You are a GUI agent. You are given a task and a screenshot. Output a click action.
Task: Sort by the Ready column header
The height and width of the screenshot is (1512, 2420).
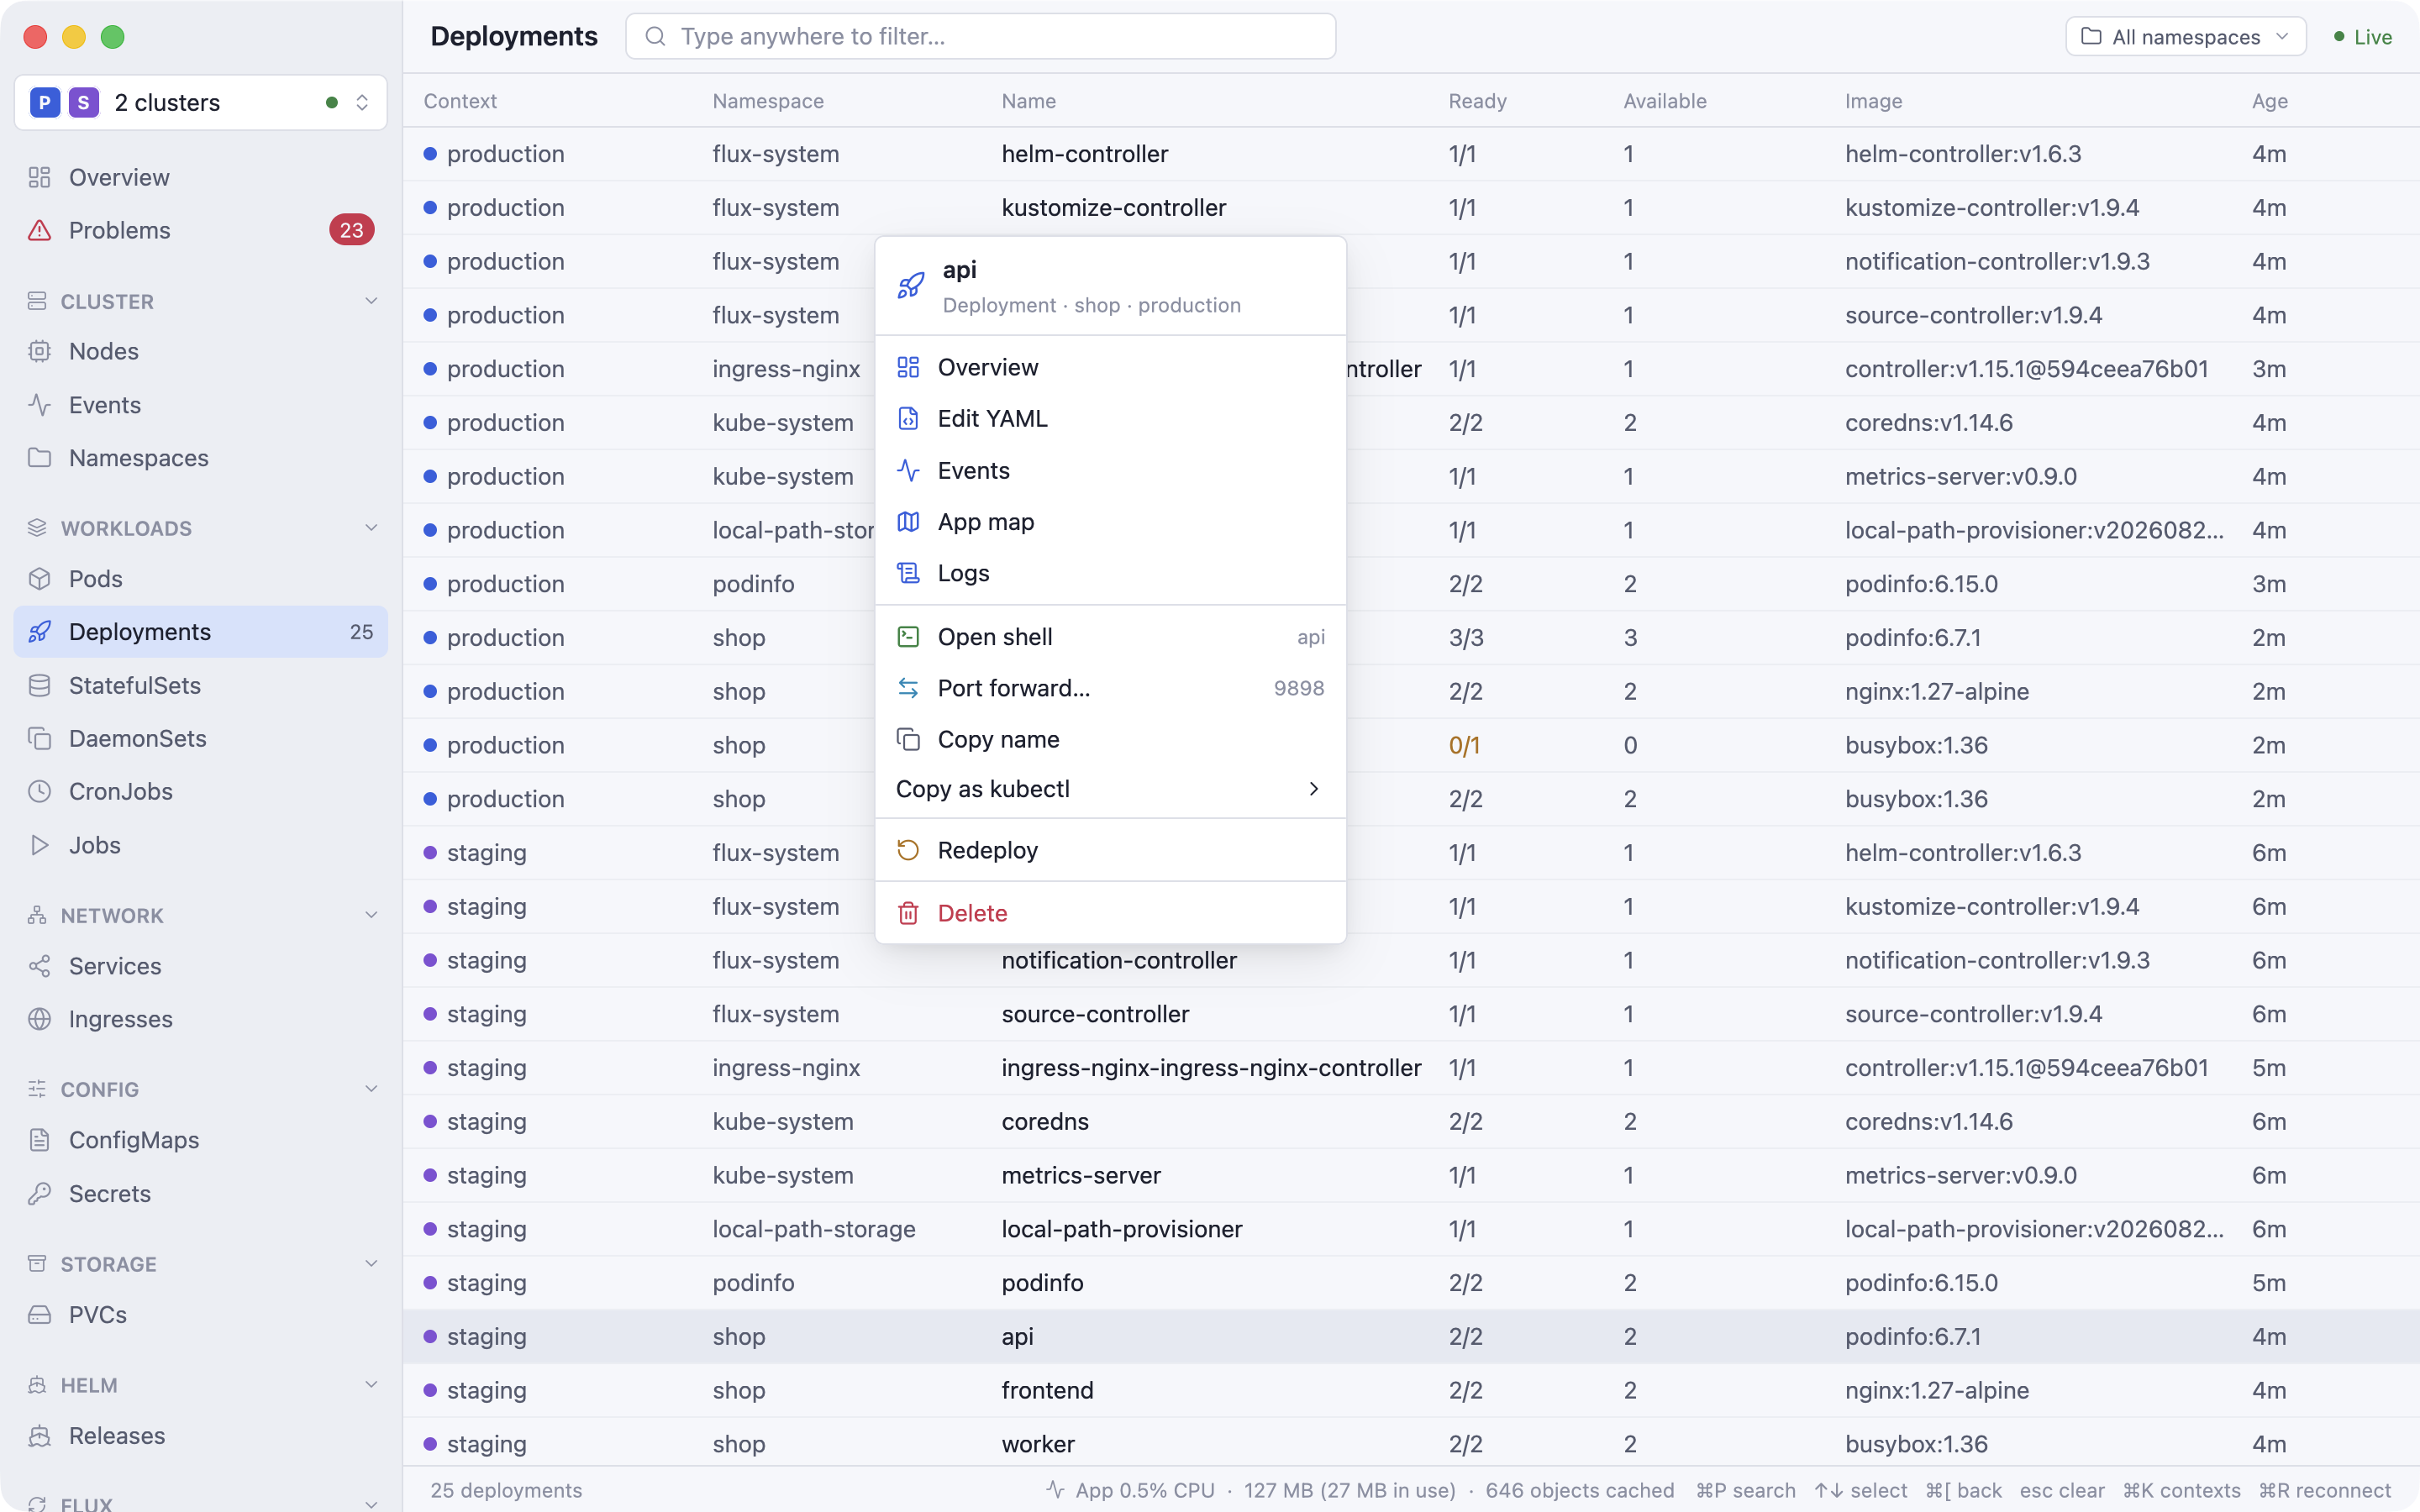click(x=1477, y=101)
